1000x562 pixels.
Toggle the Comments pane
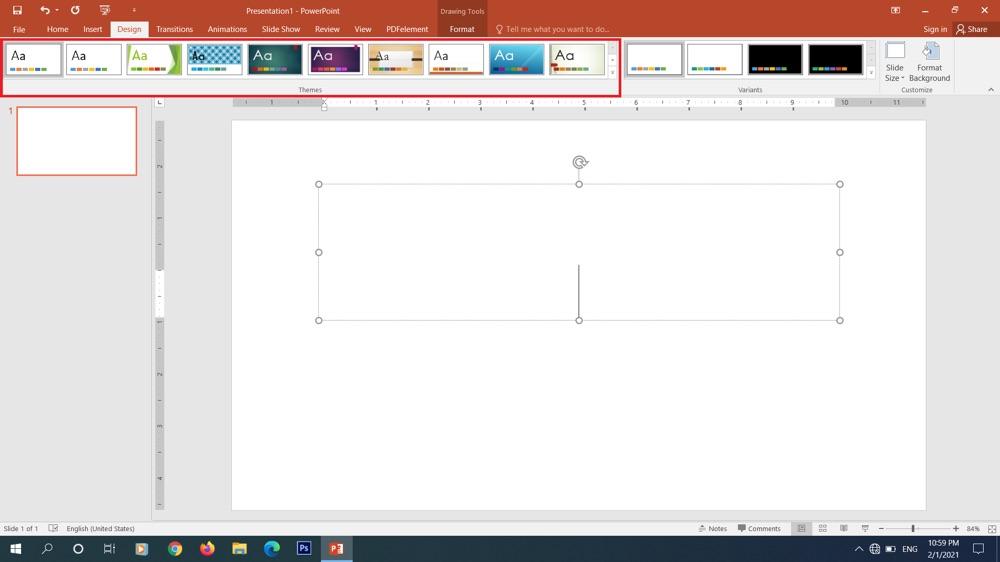tap(759, 528)
